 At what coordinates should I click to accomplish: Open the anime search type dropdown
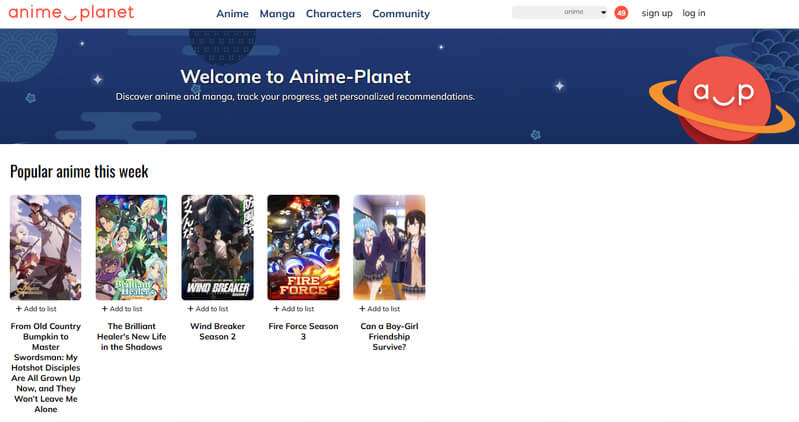(560, 13)
